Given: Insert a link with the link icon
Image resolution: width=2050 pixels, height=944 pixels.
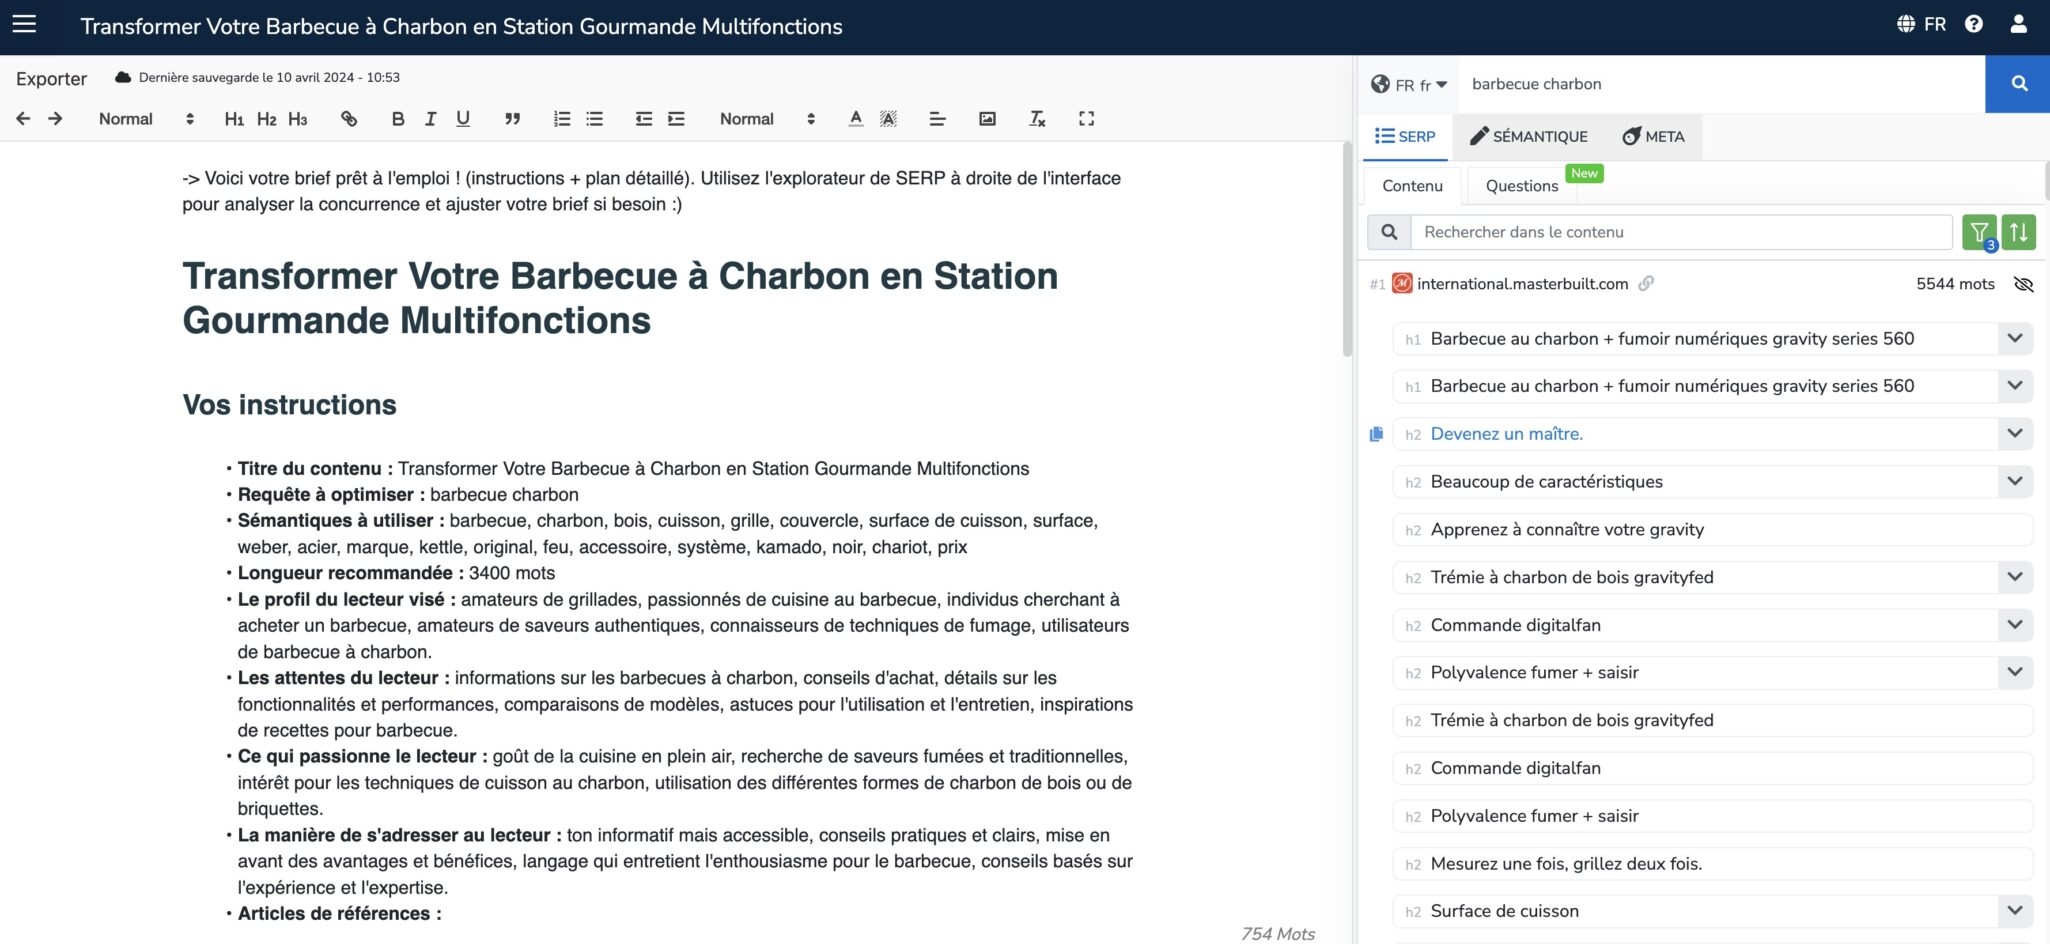Looking at the screenshot, I should click(349, 119).
